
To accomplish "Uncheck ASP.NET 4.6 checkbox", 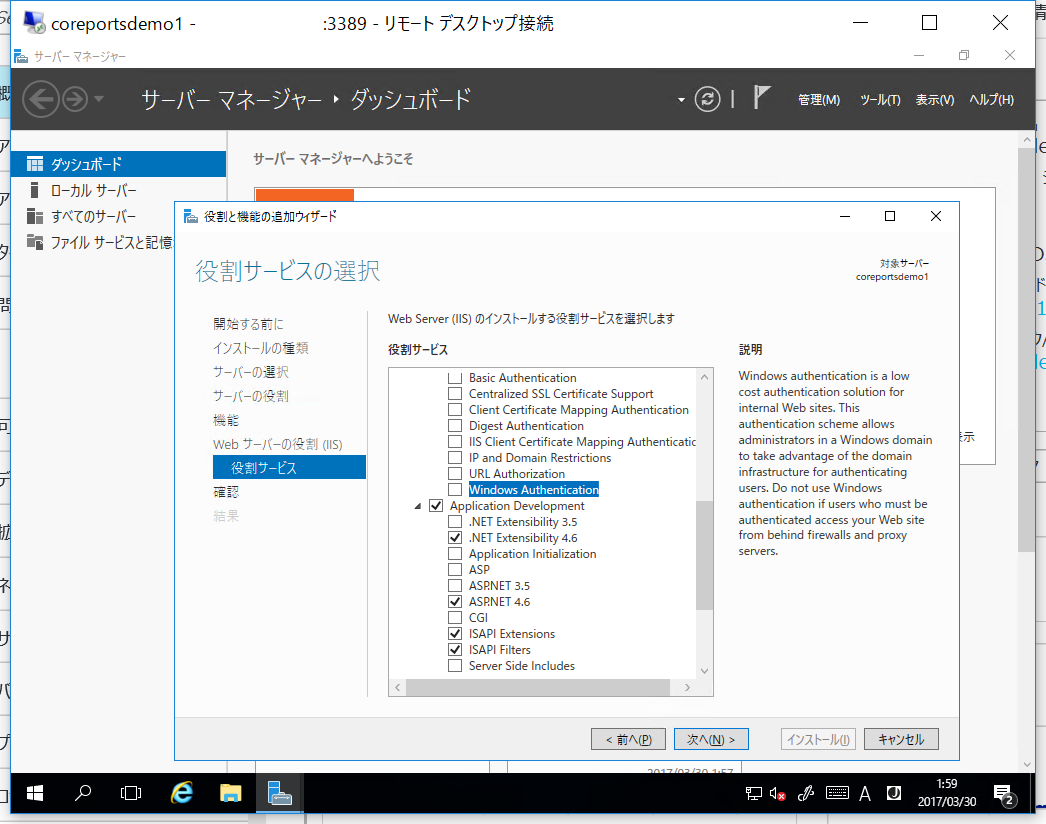I will 455,602.
